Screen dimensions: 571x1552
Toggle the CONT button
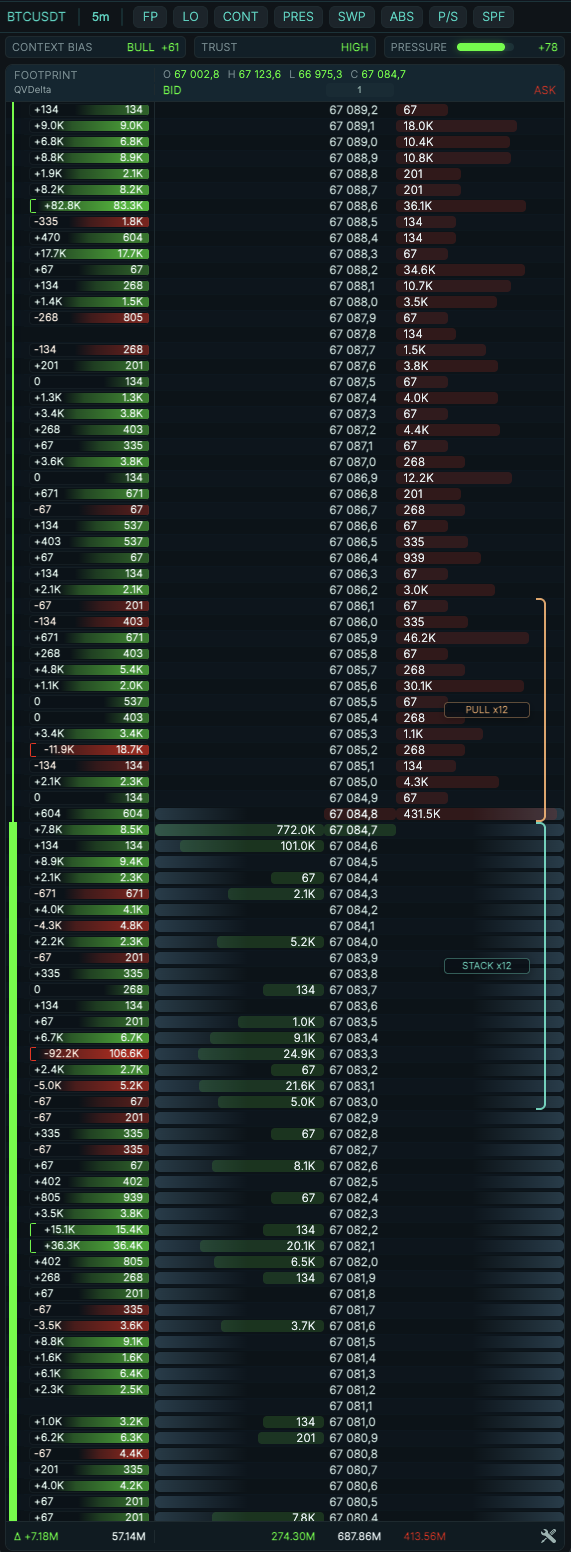[241, 16]
